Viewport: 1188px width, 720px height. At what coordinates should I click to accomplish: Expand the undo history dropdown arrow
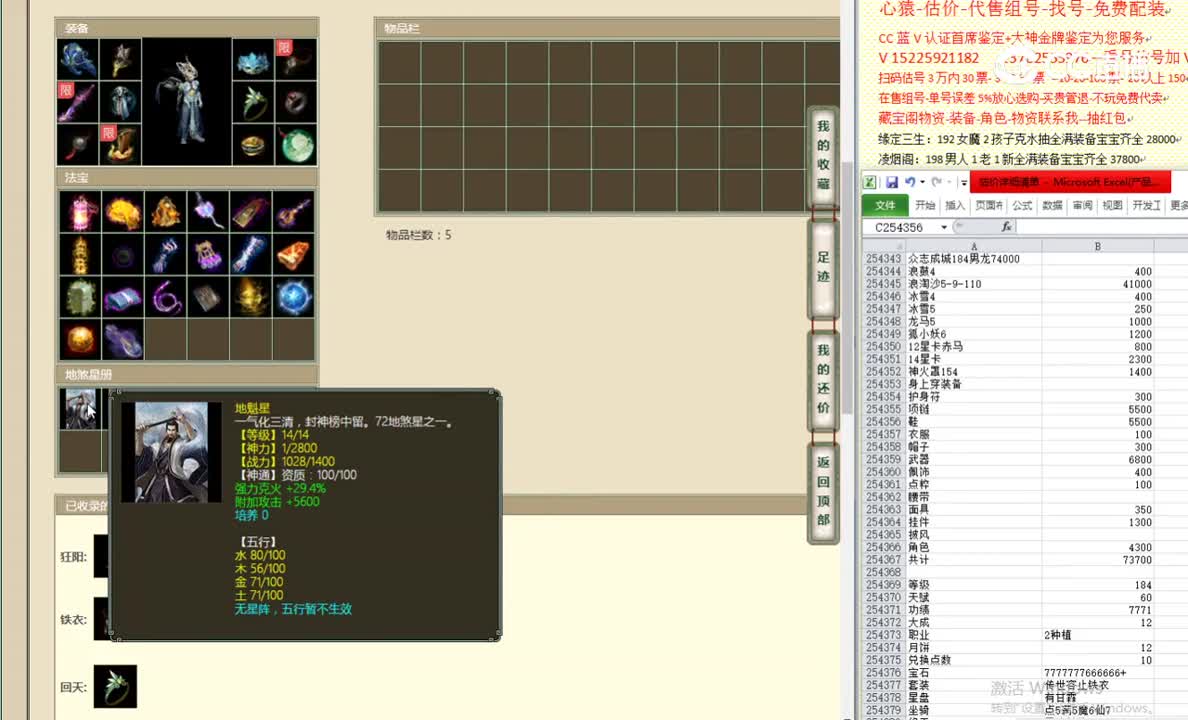[x=922, y=182]
